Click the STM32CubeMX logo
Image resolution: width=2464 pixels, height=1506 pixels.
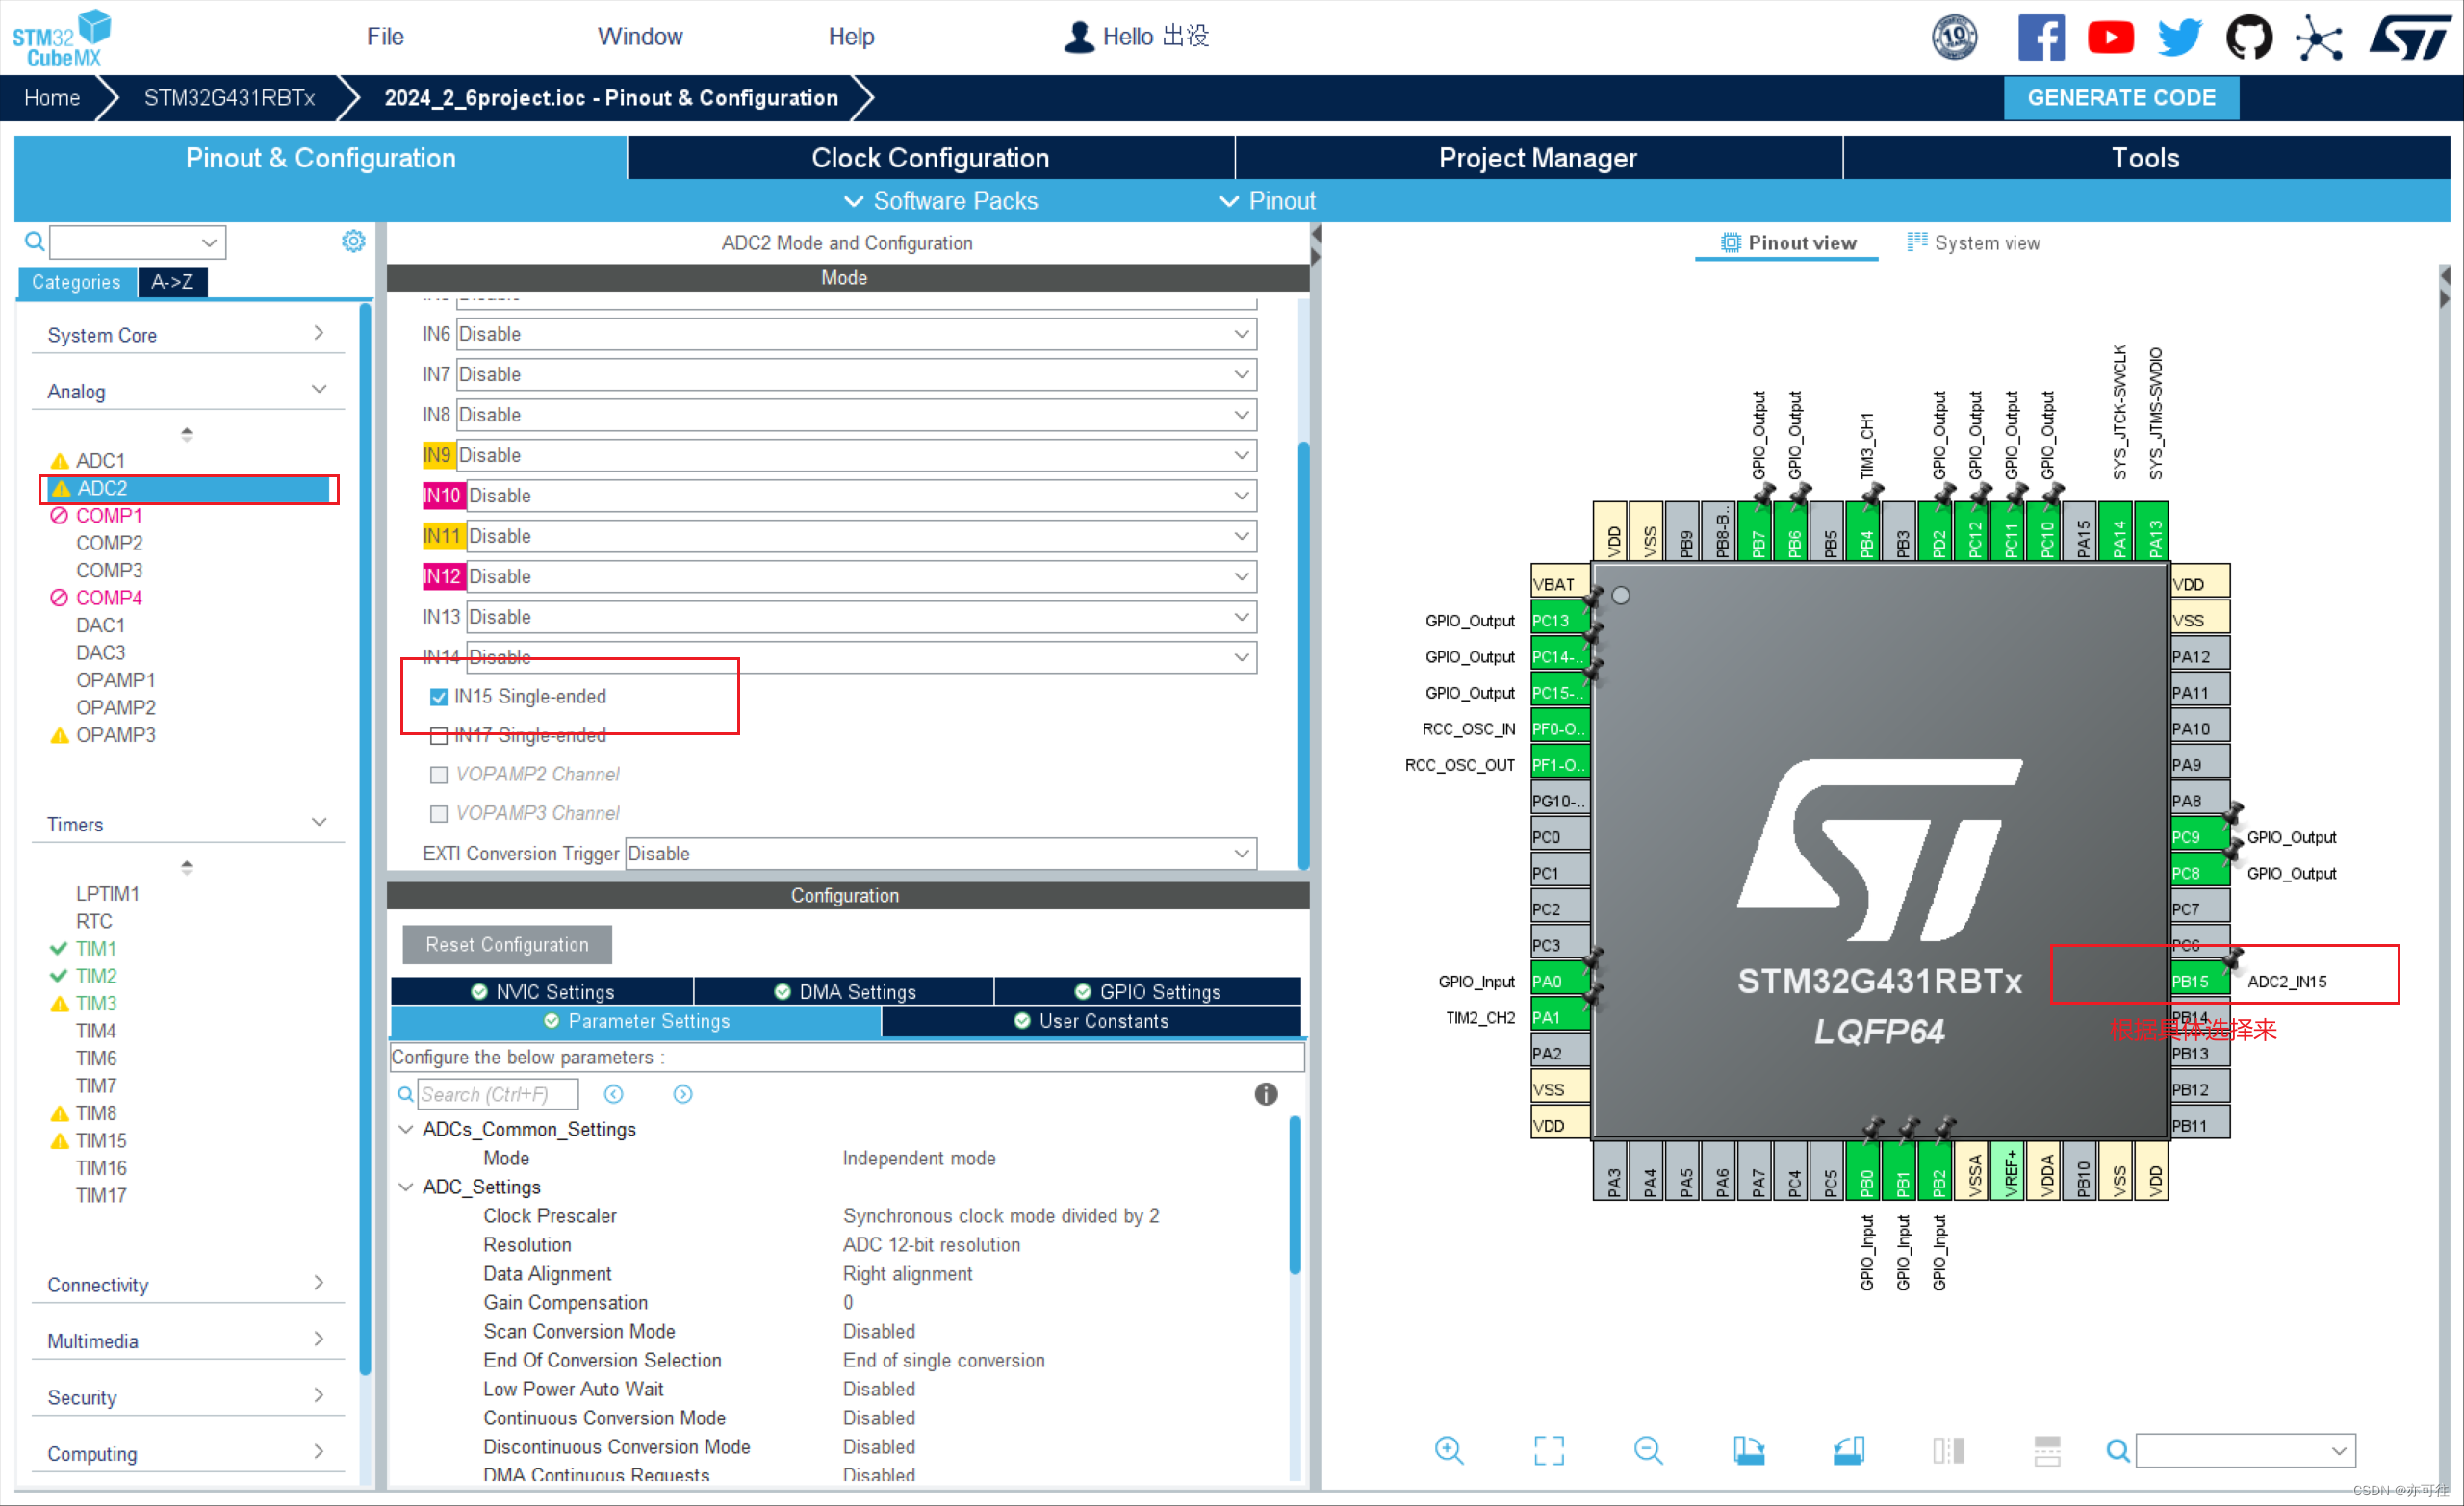(x=62, y=38)
